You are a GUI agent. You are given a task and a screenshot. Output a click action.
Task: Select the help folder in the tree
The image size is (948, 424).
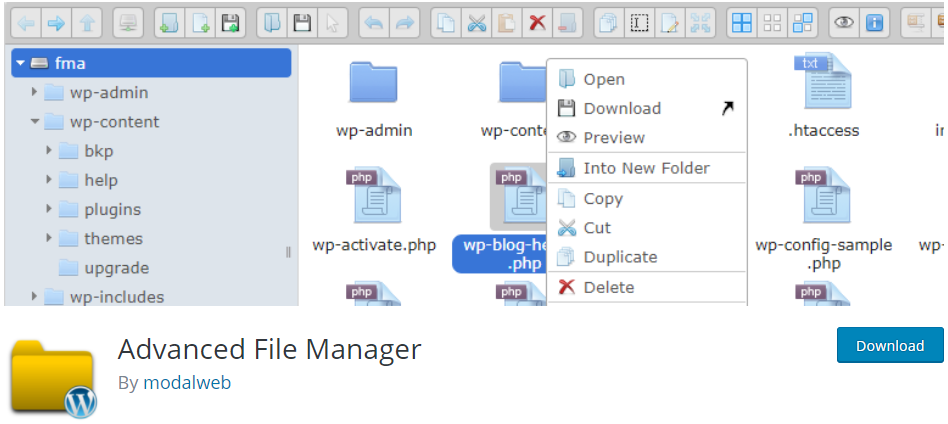101,180
